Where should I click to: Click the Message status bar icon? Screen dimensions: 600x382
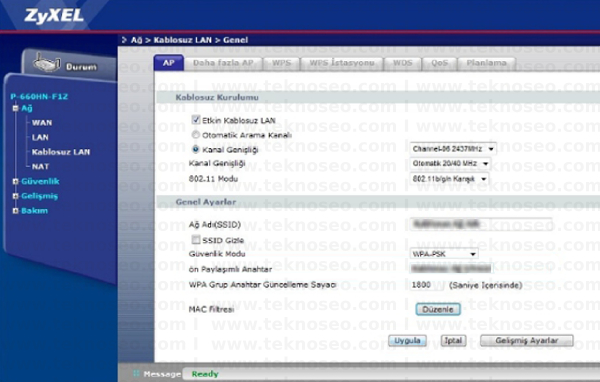(136, 373)
